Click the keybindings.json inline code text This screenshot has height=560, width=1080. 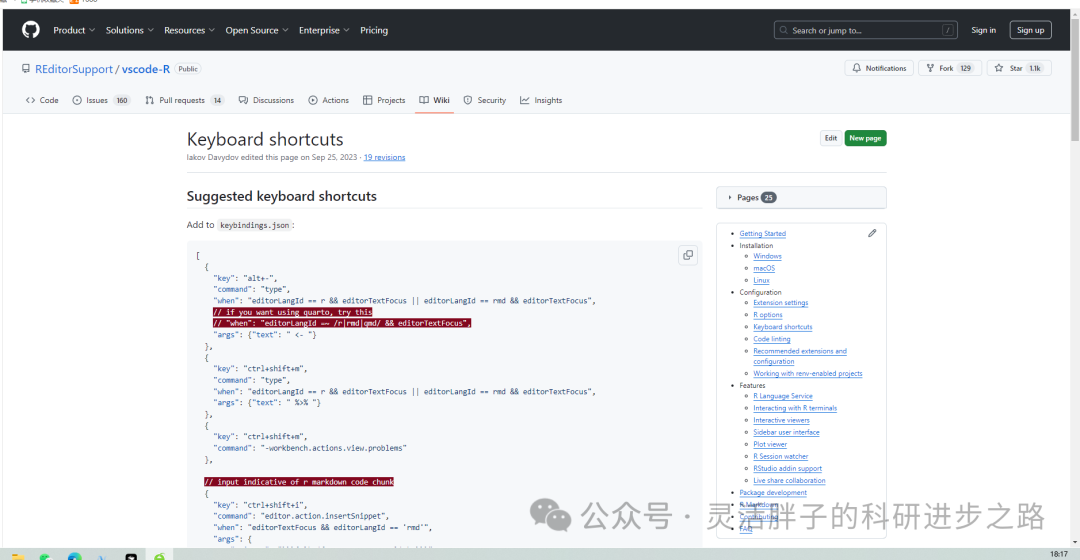pos(254,225)
